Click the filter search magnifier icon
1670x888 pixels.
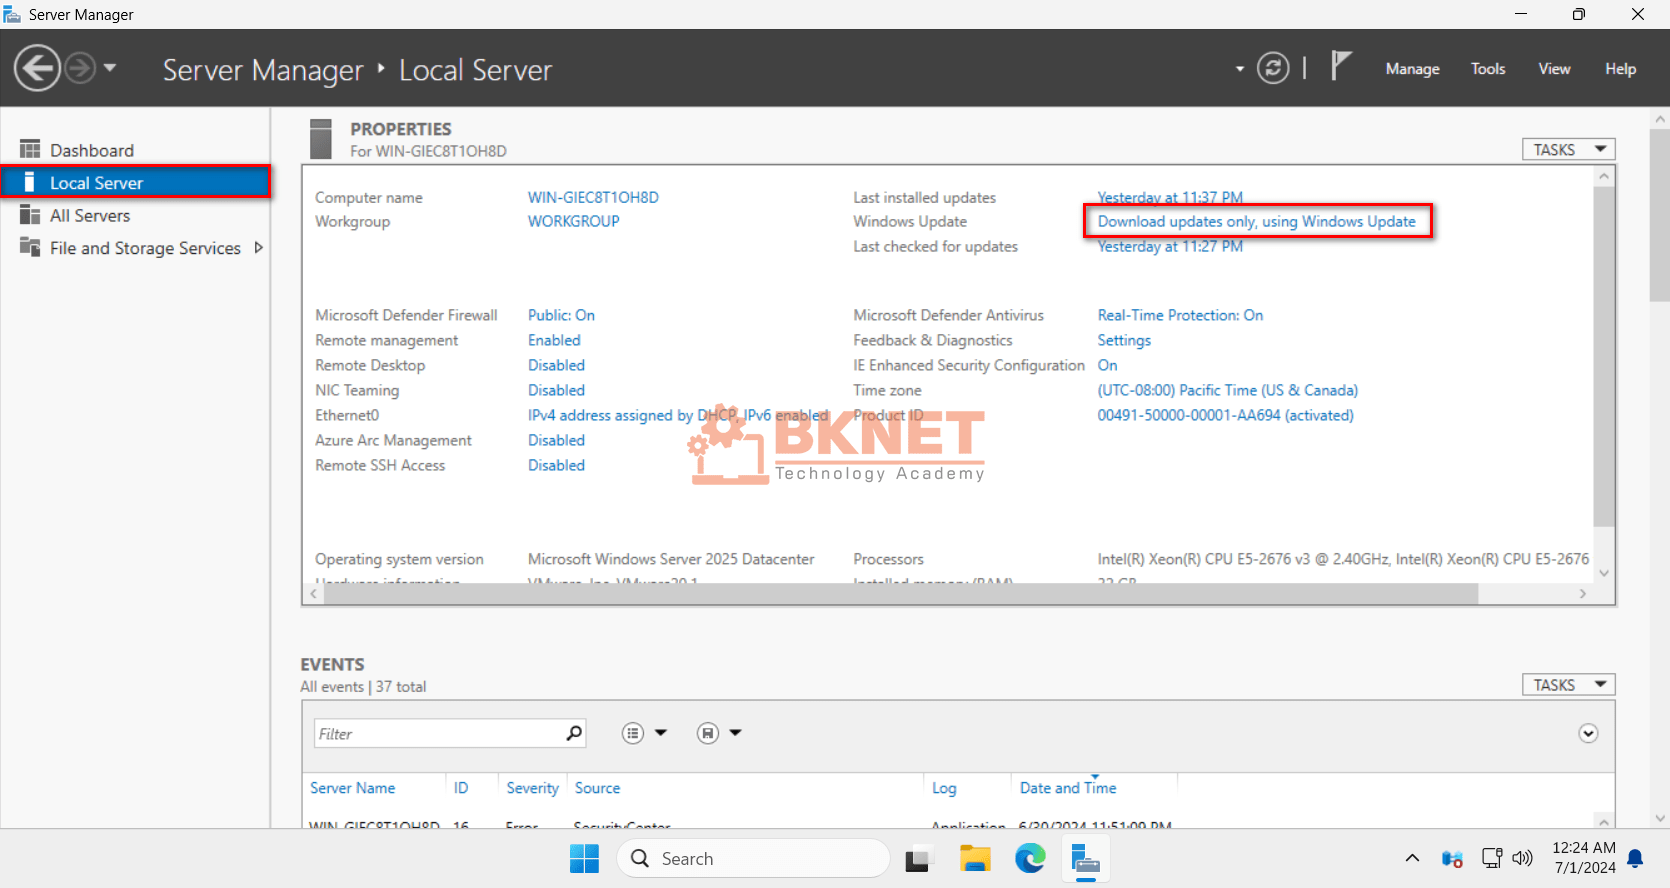tap(574, 733)
